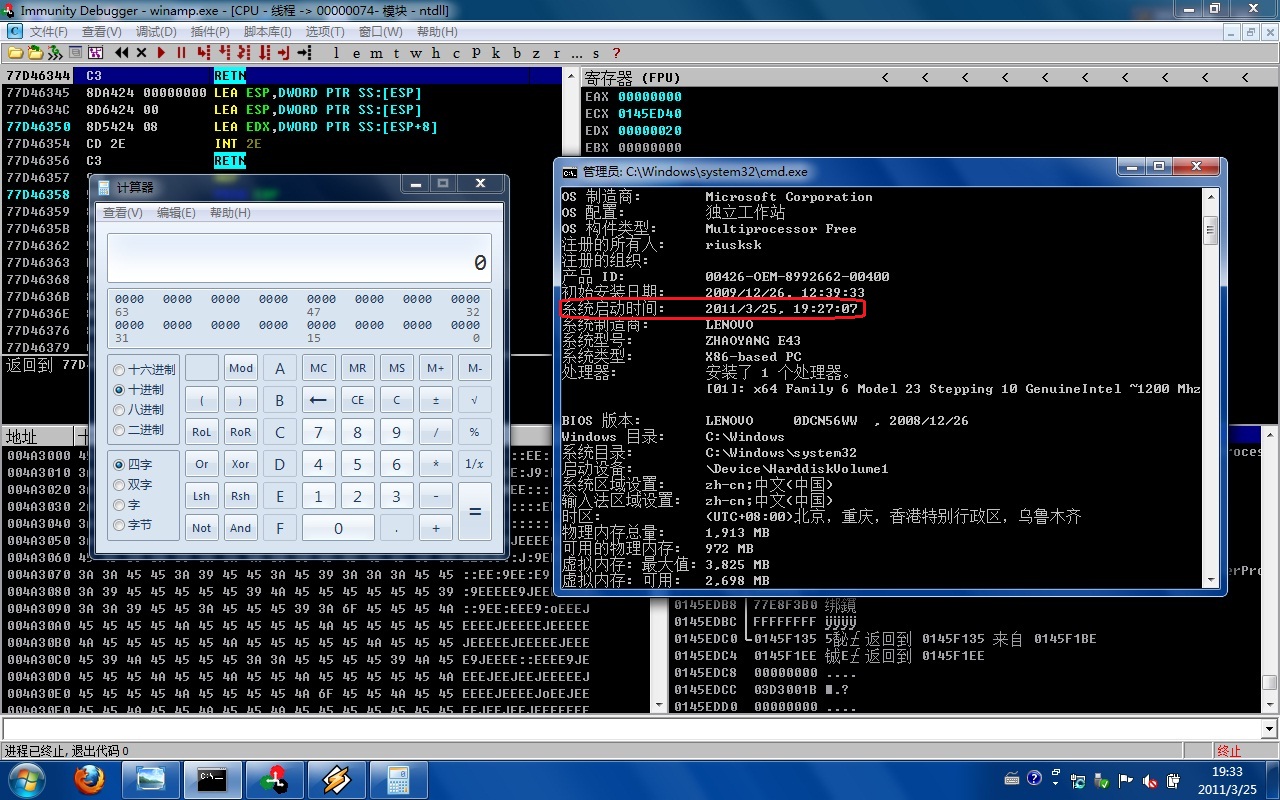Select the 十进制 (decimal) radio button
1280x800 pixels.
pyautogui.click(x=139, y=389)
